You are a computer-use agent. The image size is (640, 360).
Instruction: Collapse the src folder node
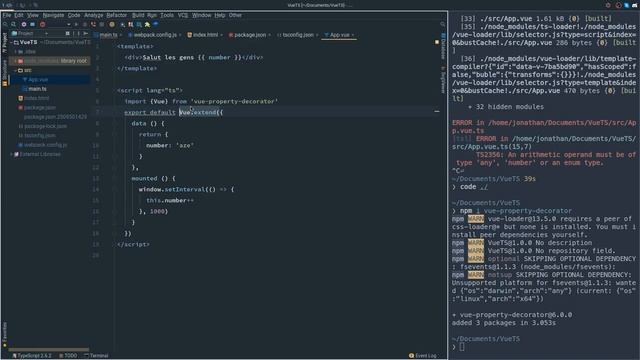click(x=16, y=71)
